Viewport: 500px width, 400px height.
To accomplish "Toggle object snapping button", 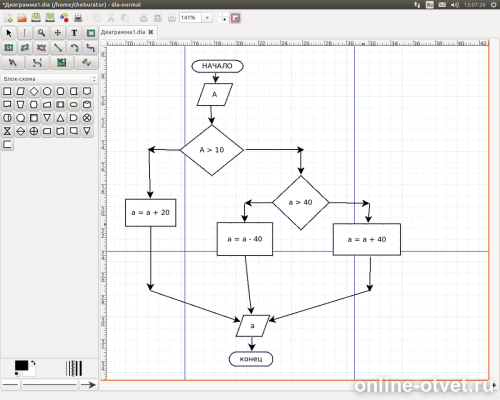I will 235,18.
